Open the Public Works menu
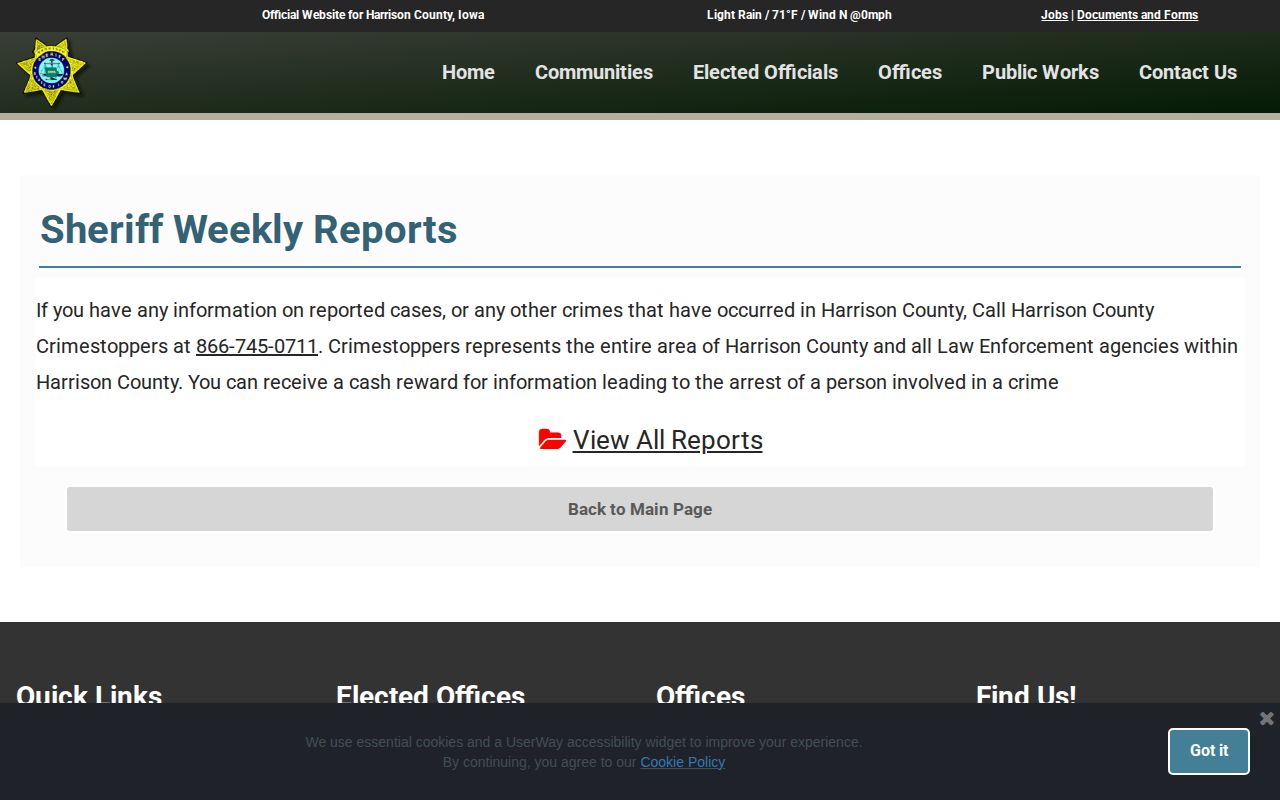The width and height of the screenshot is (1280, 800). click(x=1040, y=72)
